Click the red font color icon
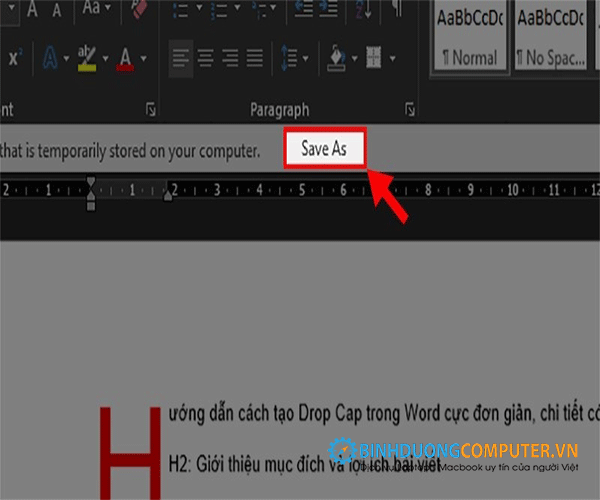The image size is (600, 500). click(x=126, y=57)
